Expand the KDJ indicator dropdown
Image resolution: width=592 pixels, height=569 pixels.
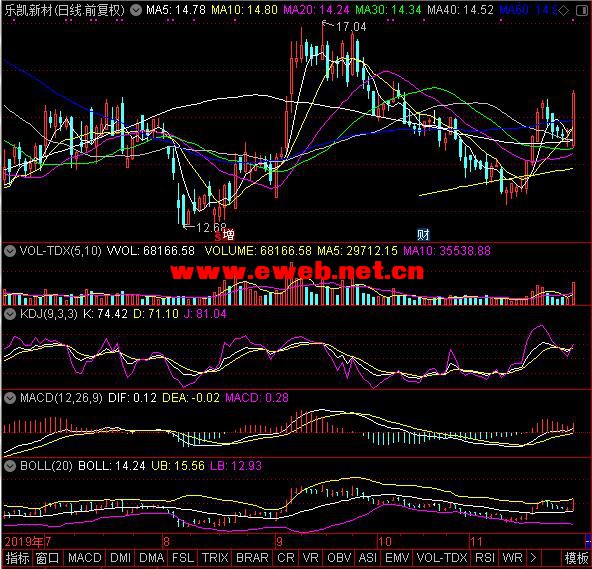(x=10, y=314)
